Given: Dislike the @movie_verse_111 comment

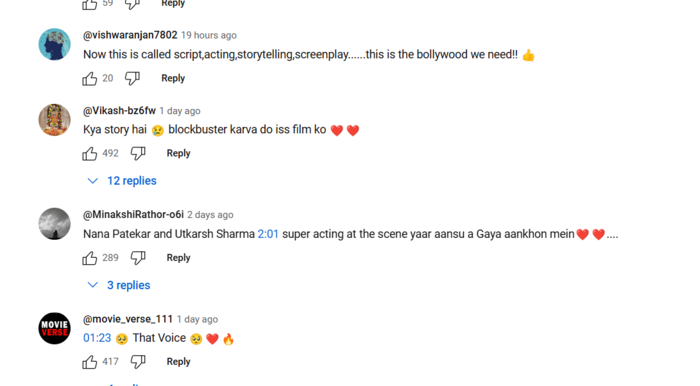Looking at the screenshot, I should point(138,362).
